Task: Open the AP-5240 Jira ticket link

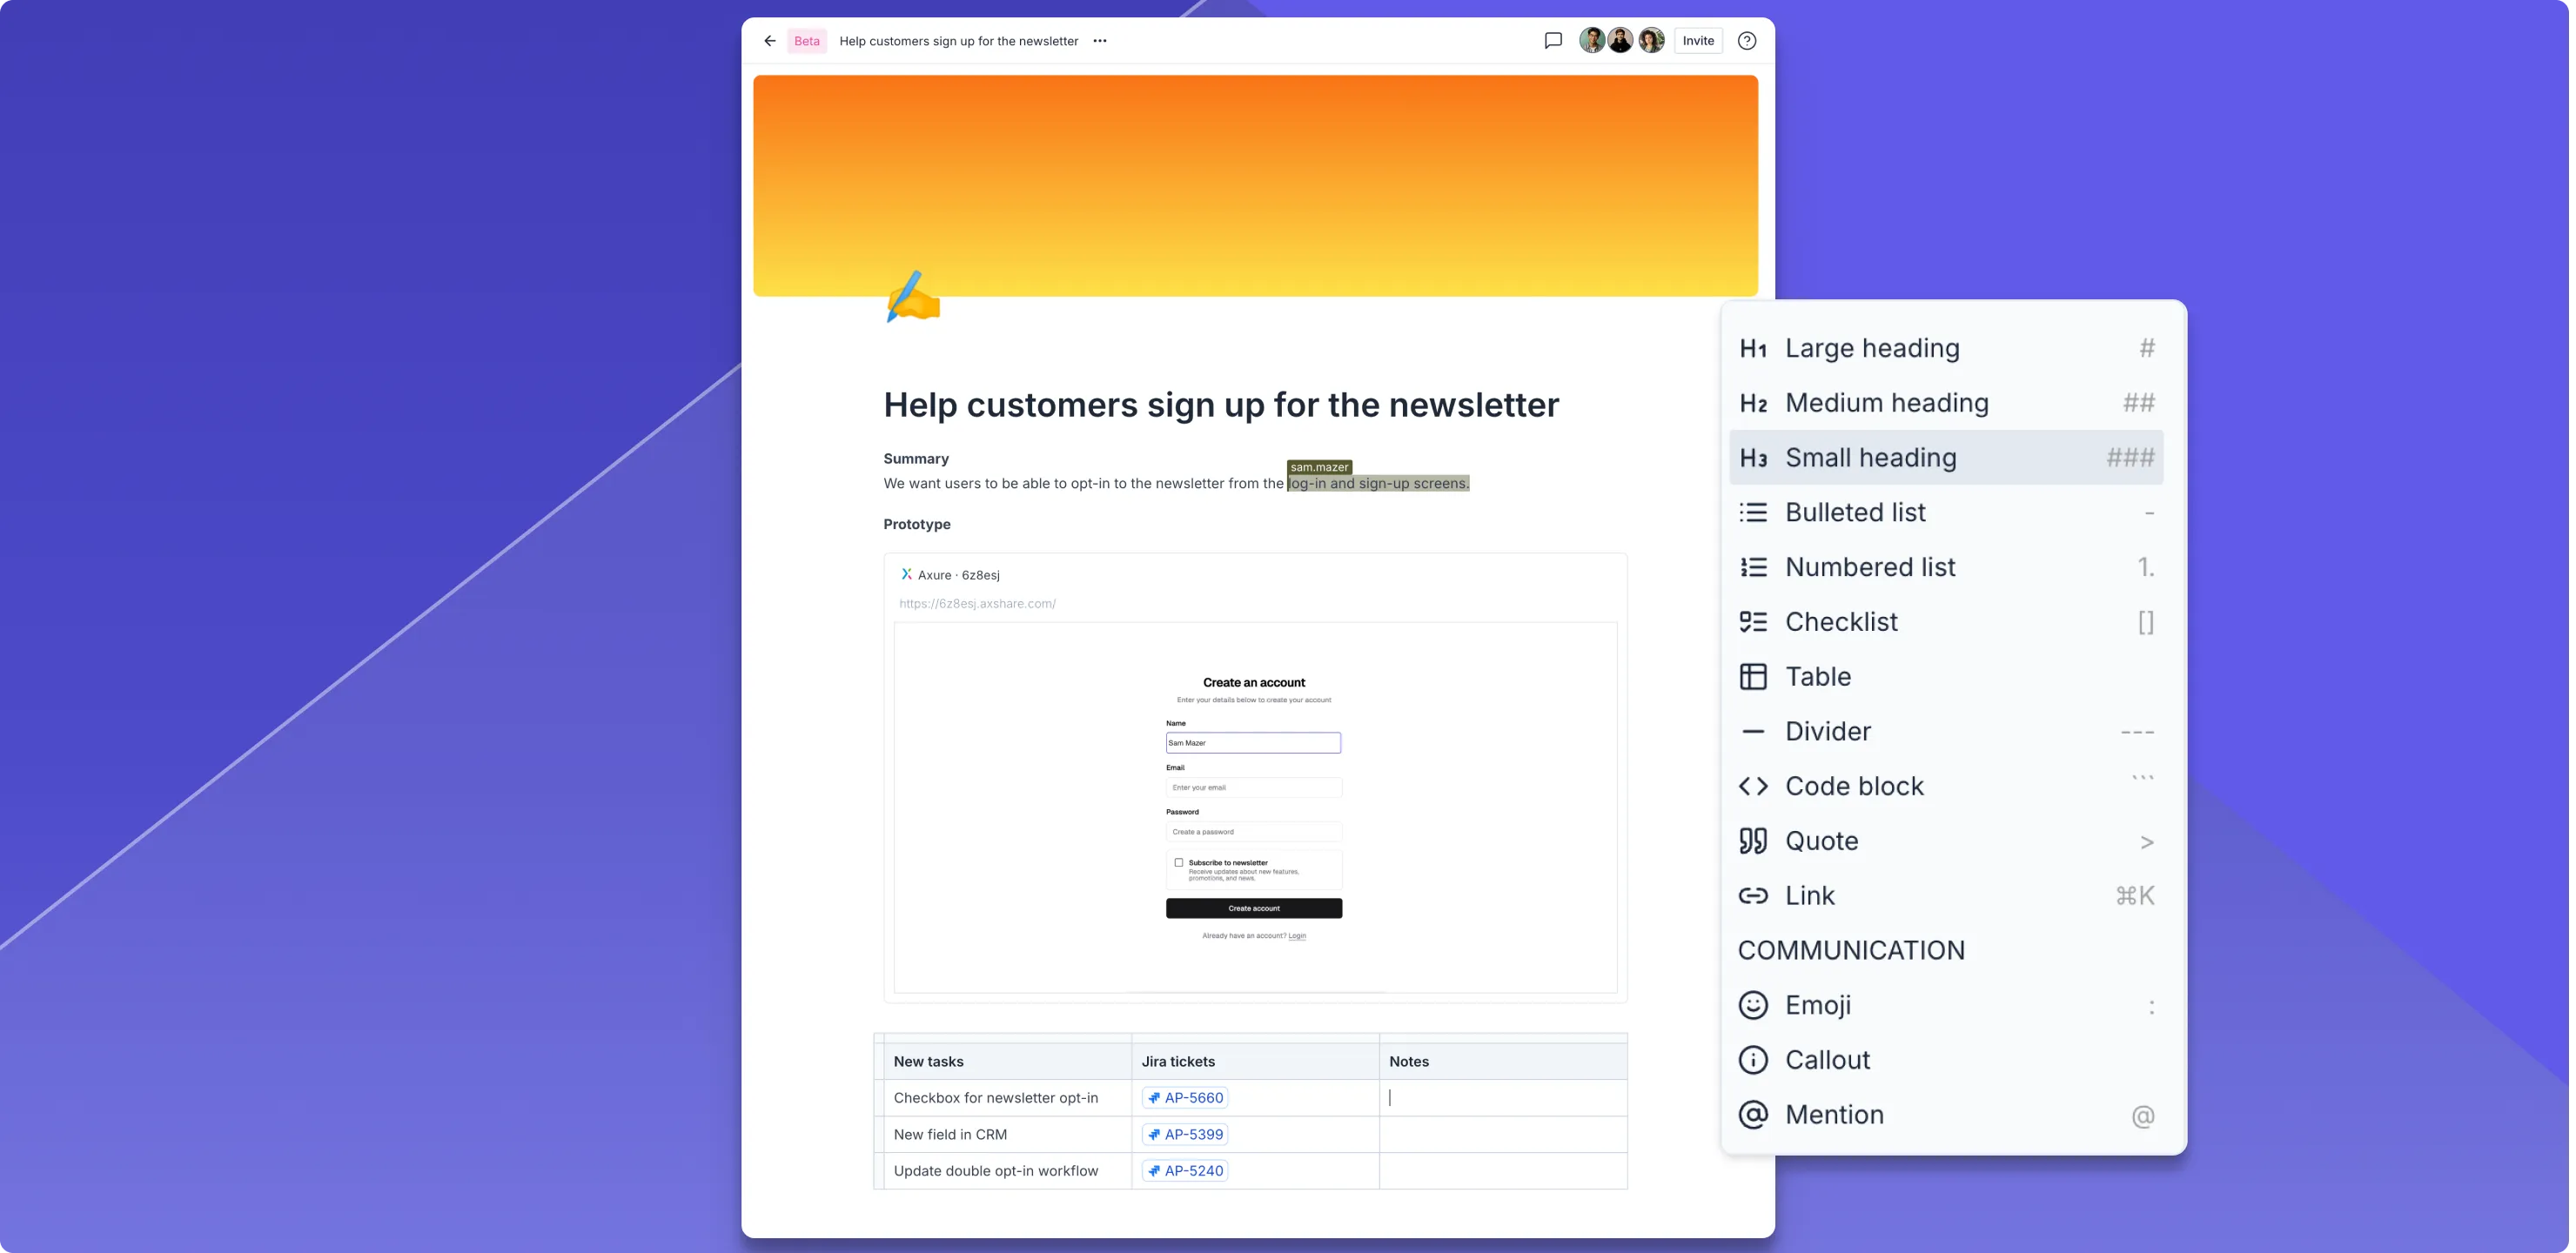Action: coord(1185,1171)
